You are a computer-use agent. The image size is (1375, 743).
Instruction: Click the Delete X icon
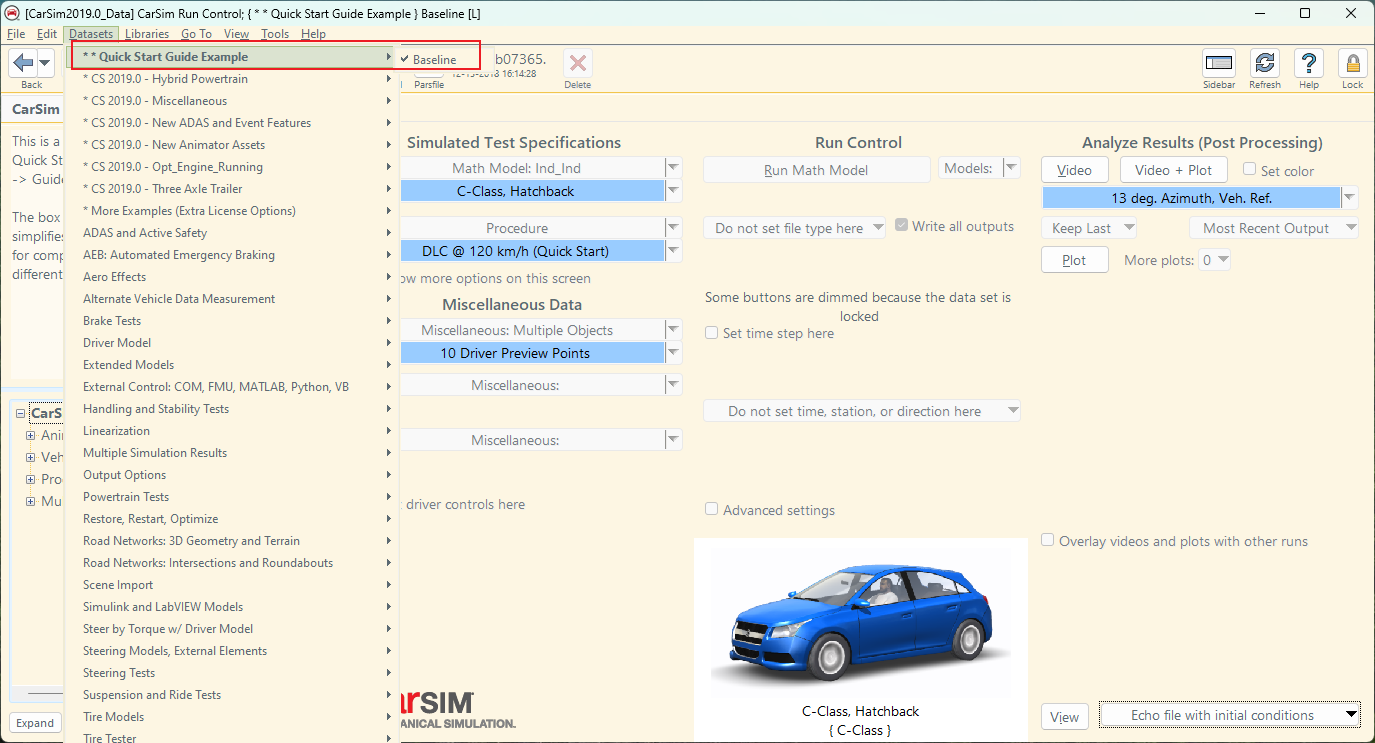[577, 63]
